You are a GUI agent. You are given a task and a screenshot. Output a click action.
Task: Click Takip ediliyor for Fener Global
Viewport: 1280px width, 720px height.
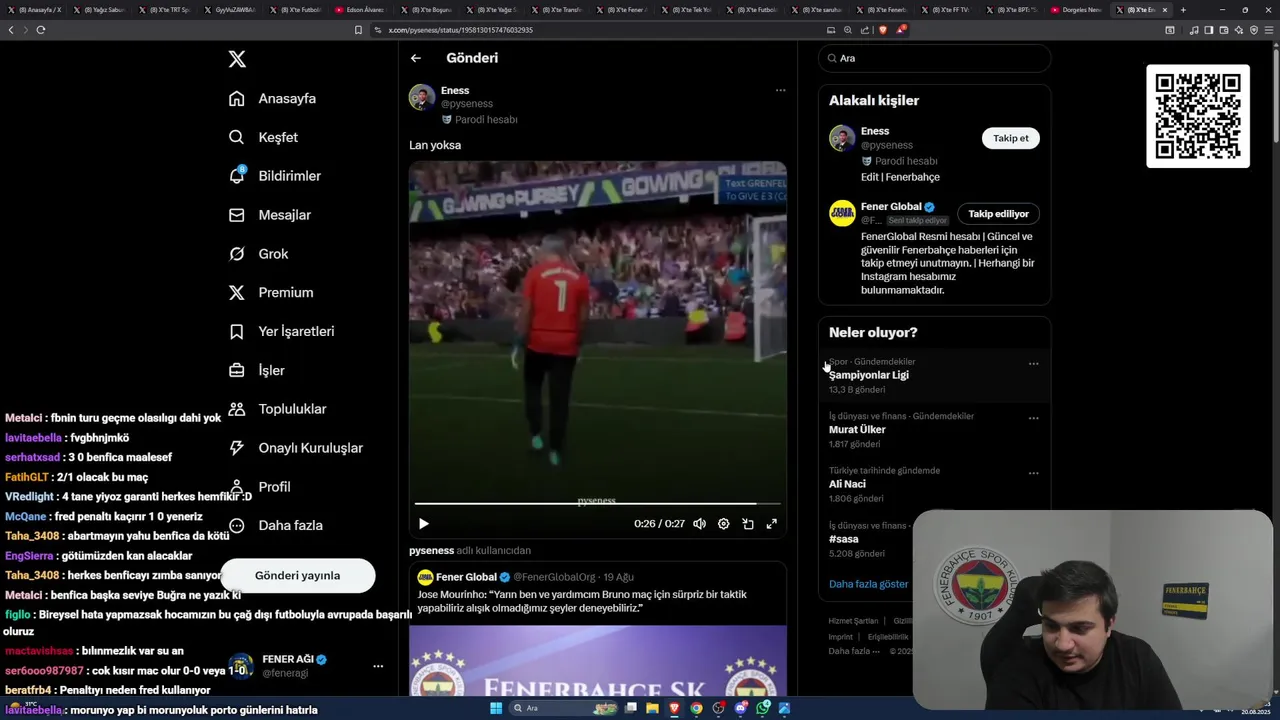tap(998, 214)
